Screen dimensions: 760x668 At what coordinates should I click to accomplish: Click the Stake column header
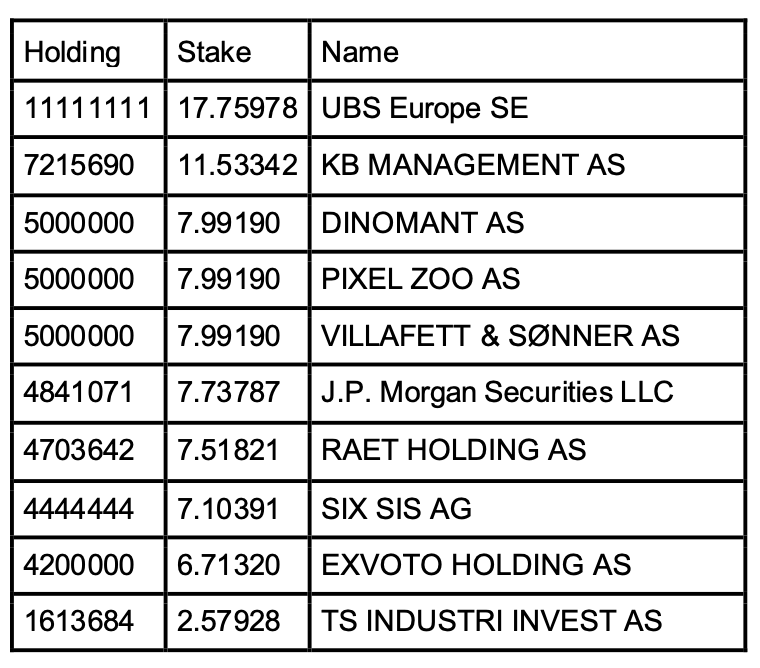pos(238,51)
